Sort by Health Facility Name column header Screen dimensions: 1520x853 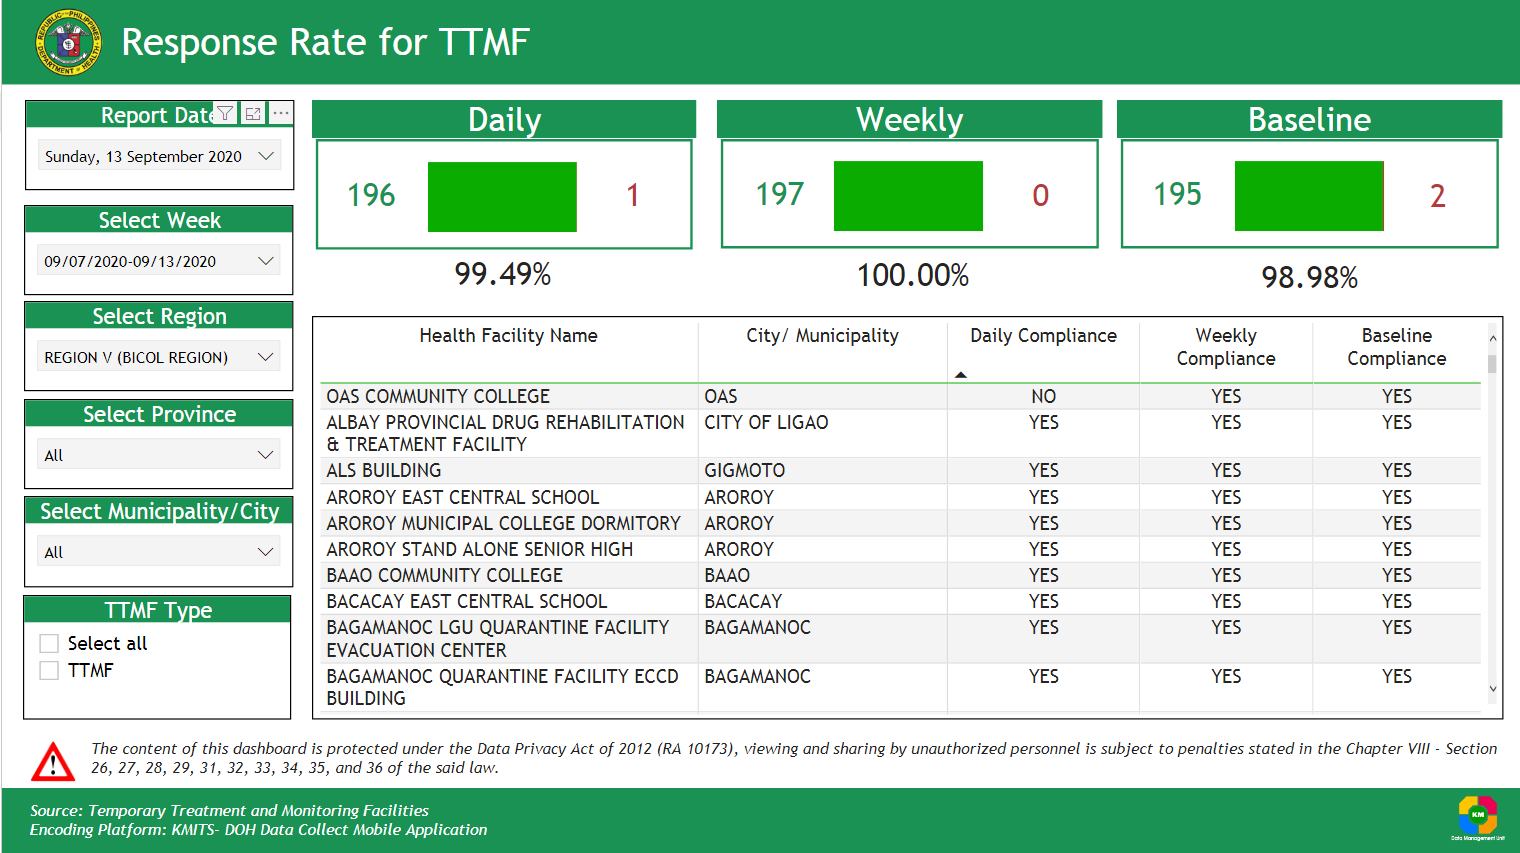[508, 336]
